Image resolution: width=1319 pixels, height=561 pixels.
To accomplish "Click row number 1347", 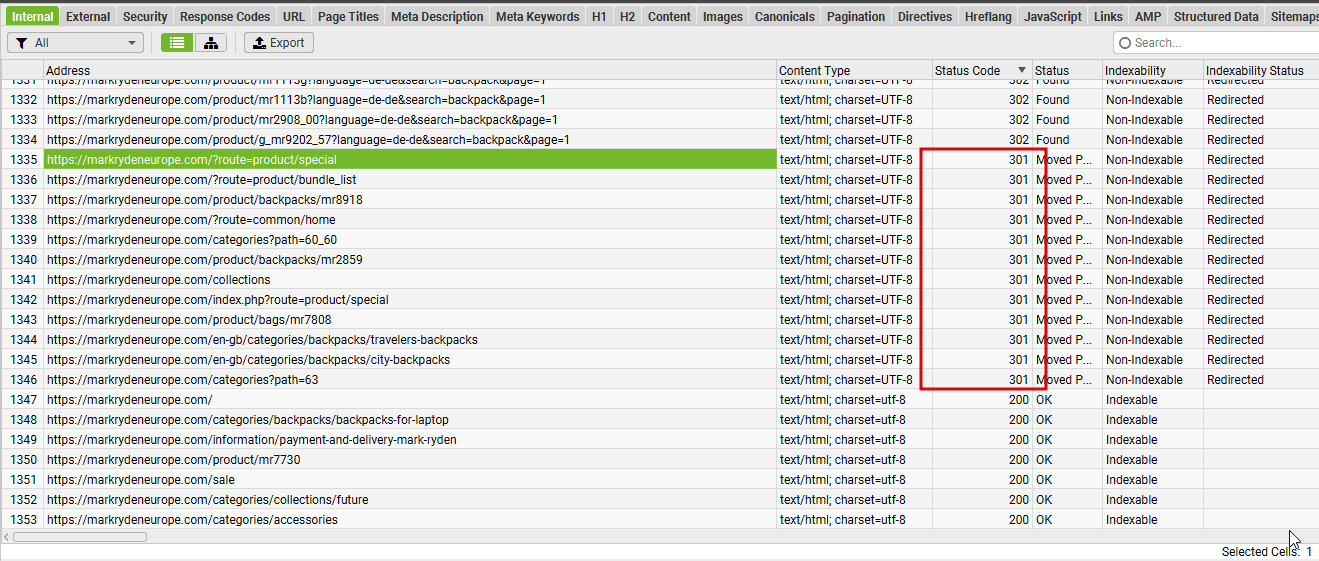I will (22, 399).
